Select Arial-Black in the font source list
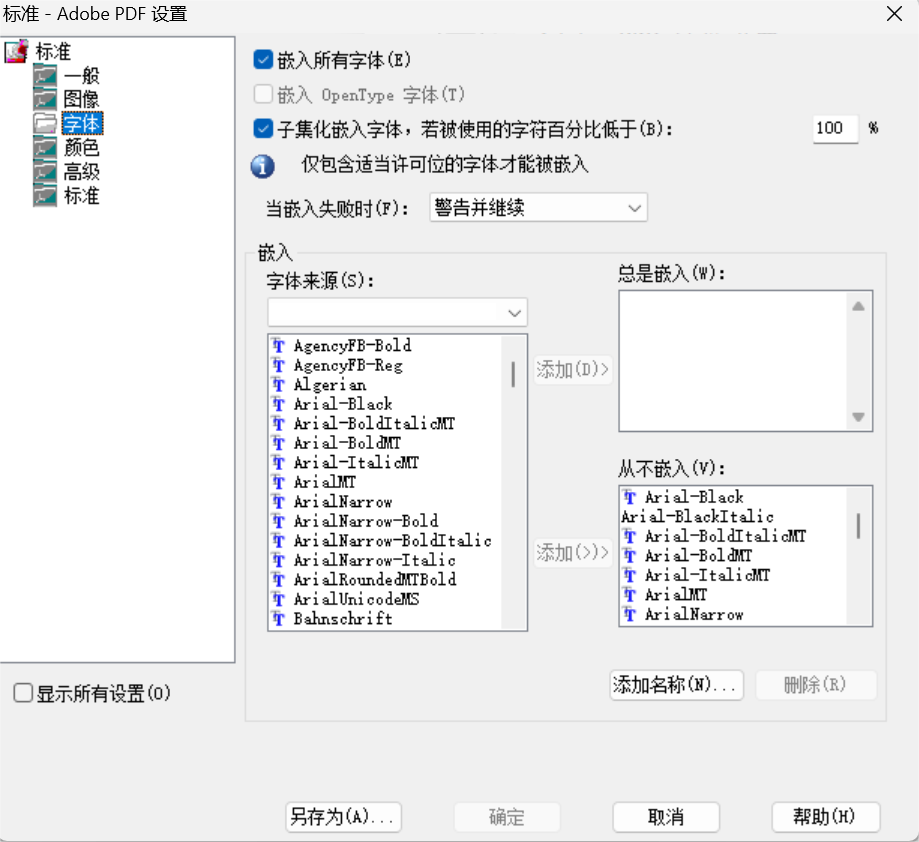This screenshot has height=842, width=919. [x=342, y=404]
